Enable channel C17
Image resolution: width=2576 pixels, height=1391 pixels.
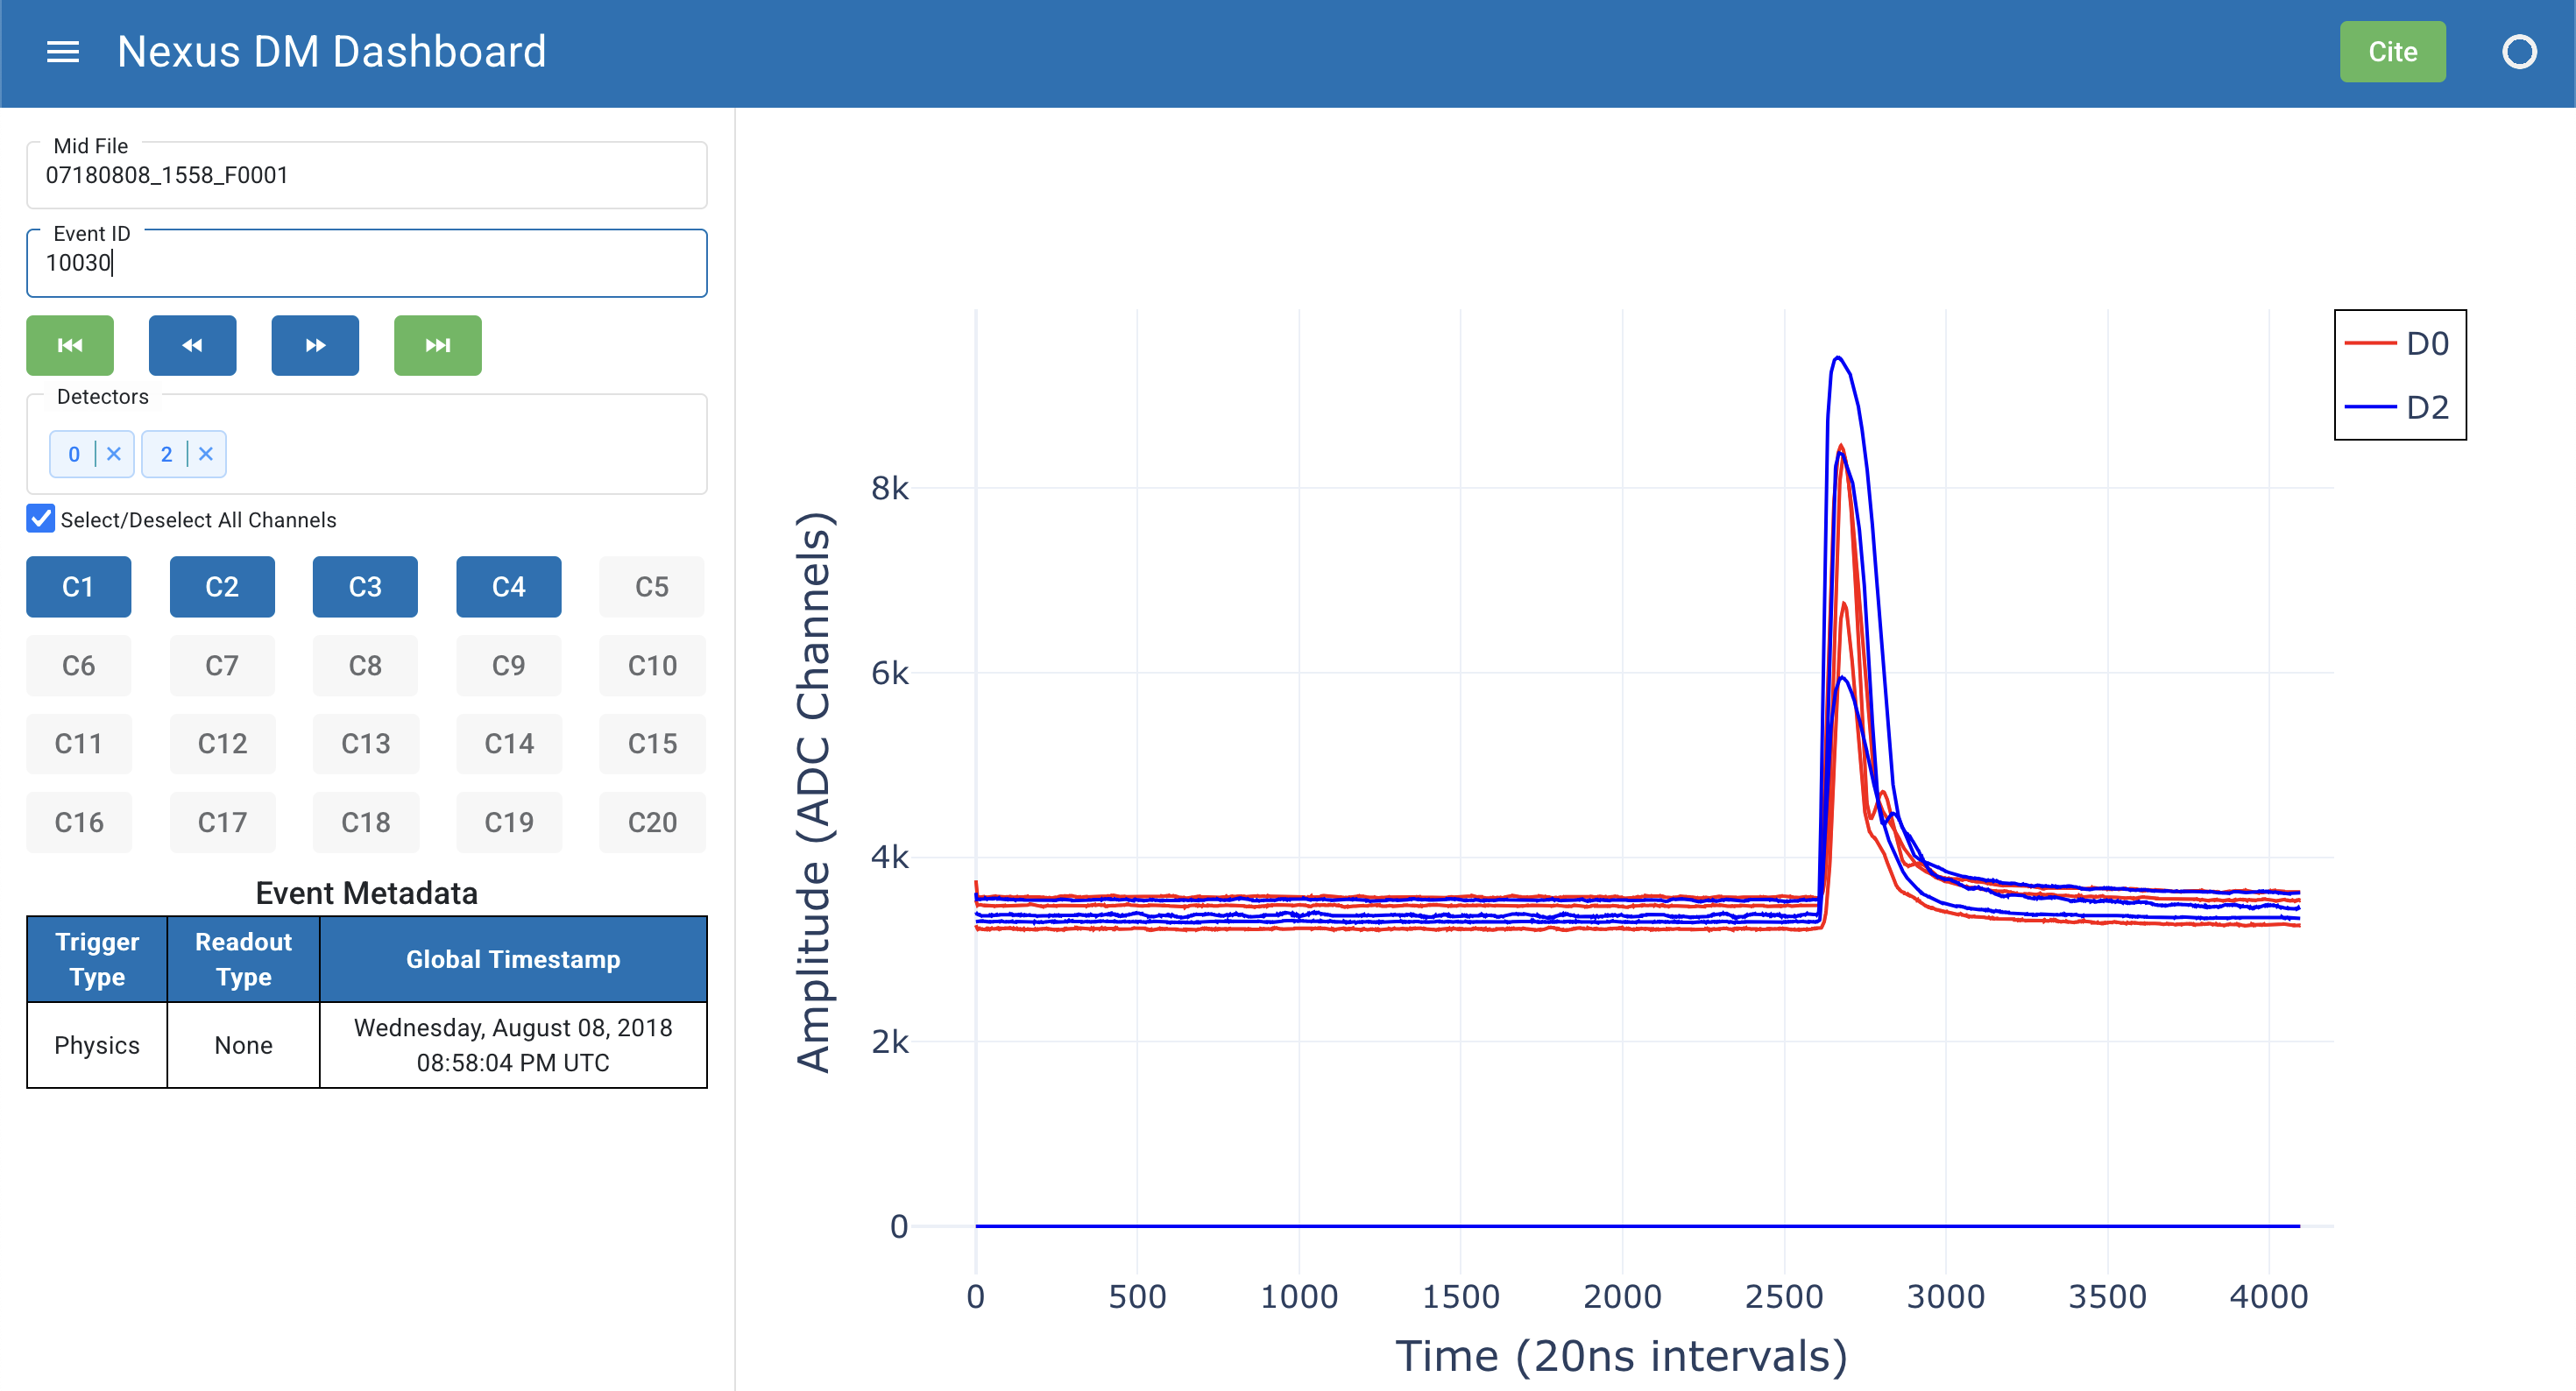click(x=222, y=822)
